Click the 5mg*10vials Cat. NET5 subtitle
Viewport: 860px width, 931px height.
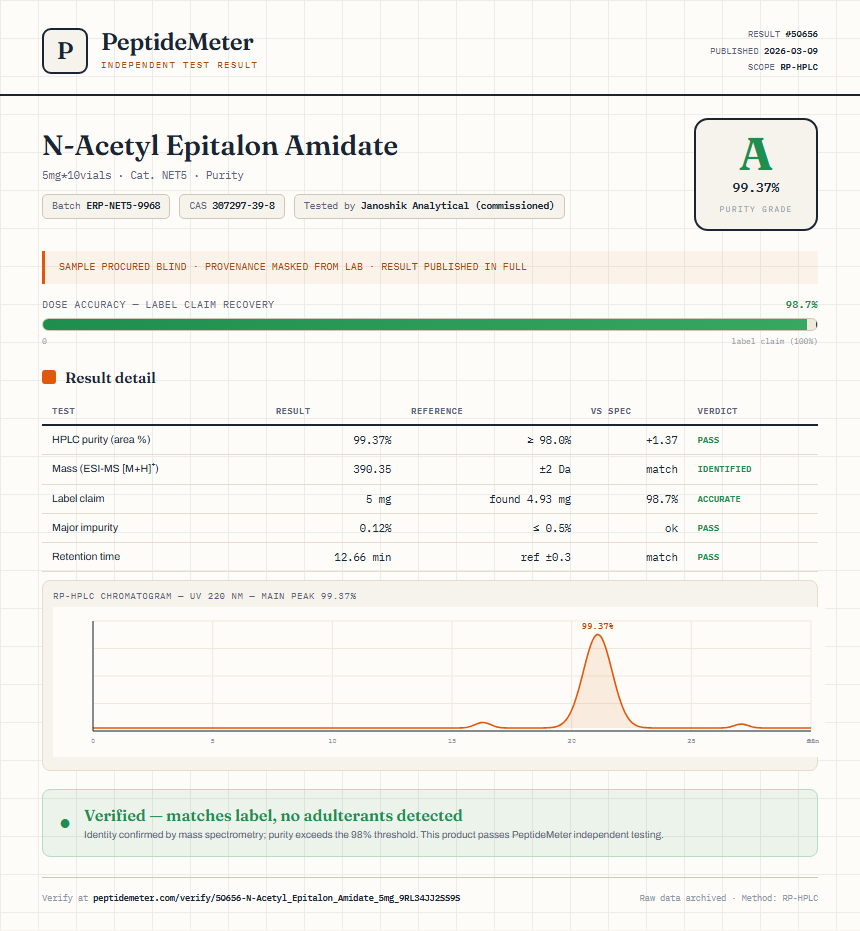[x=143, y=175]
